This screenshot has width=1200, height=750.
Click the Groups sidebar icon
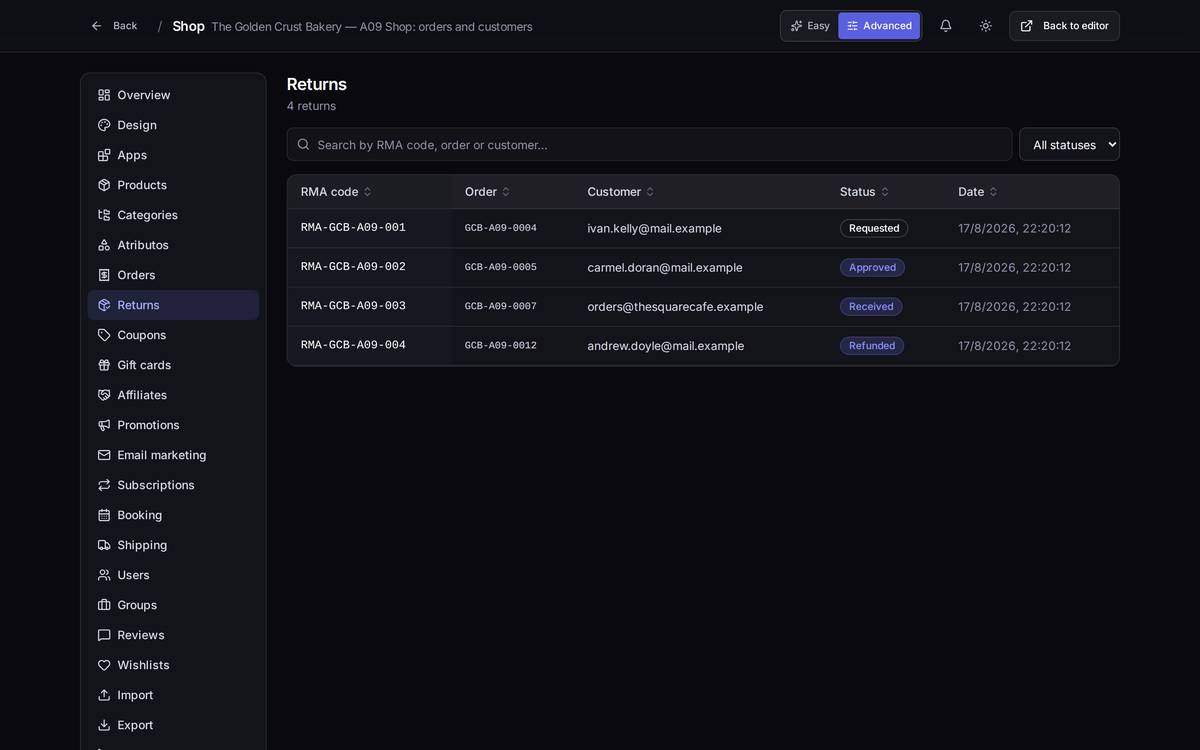coord(104,605)
